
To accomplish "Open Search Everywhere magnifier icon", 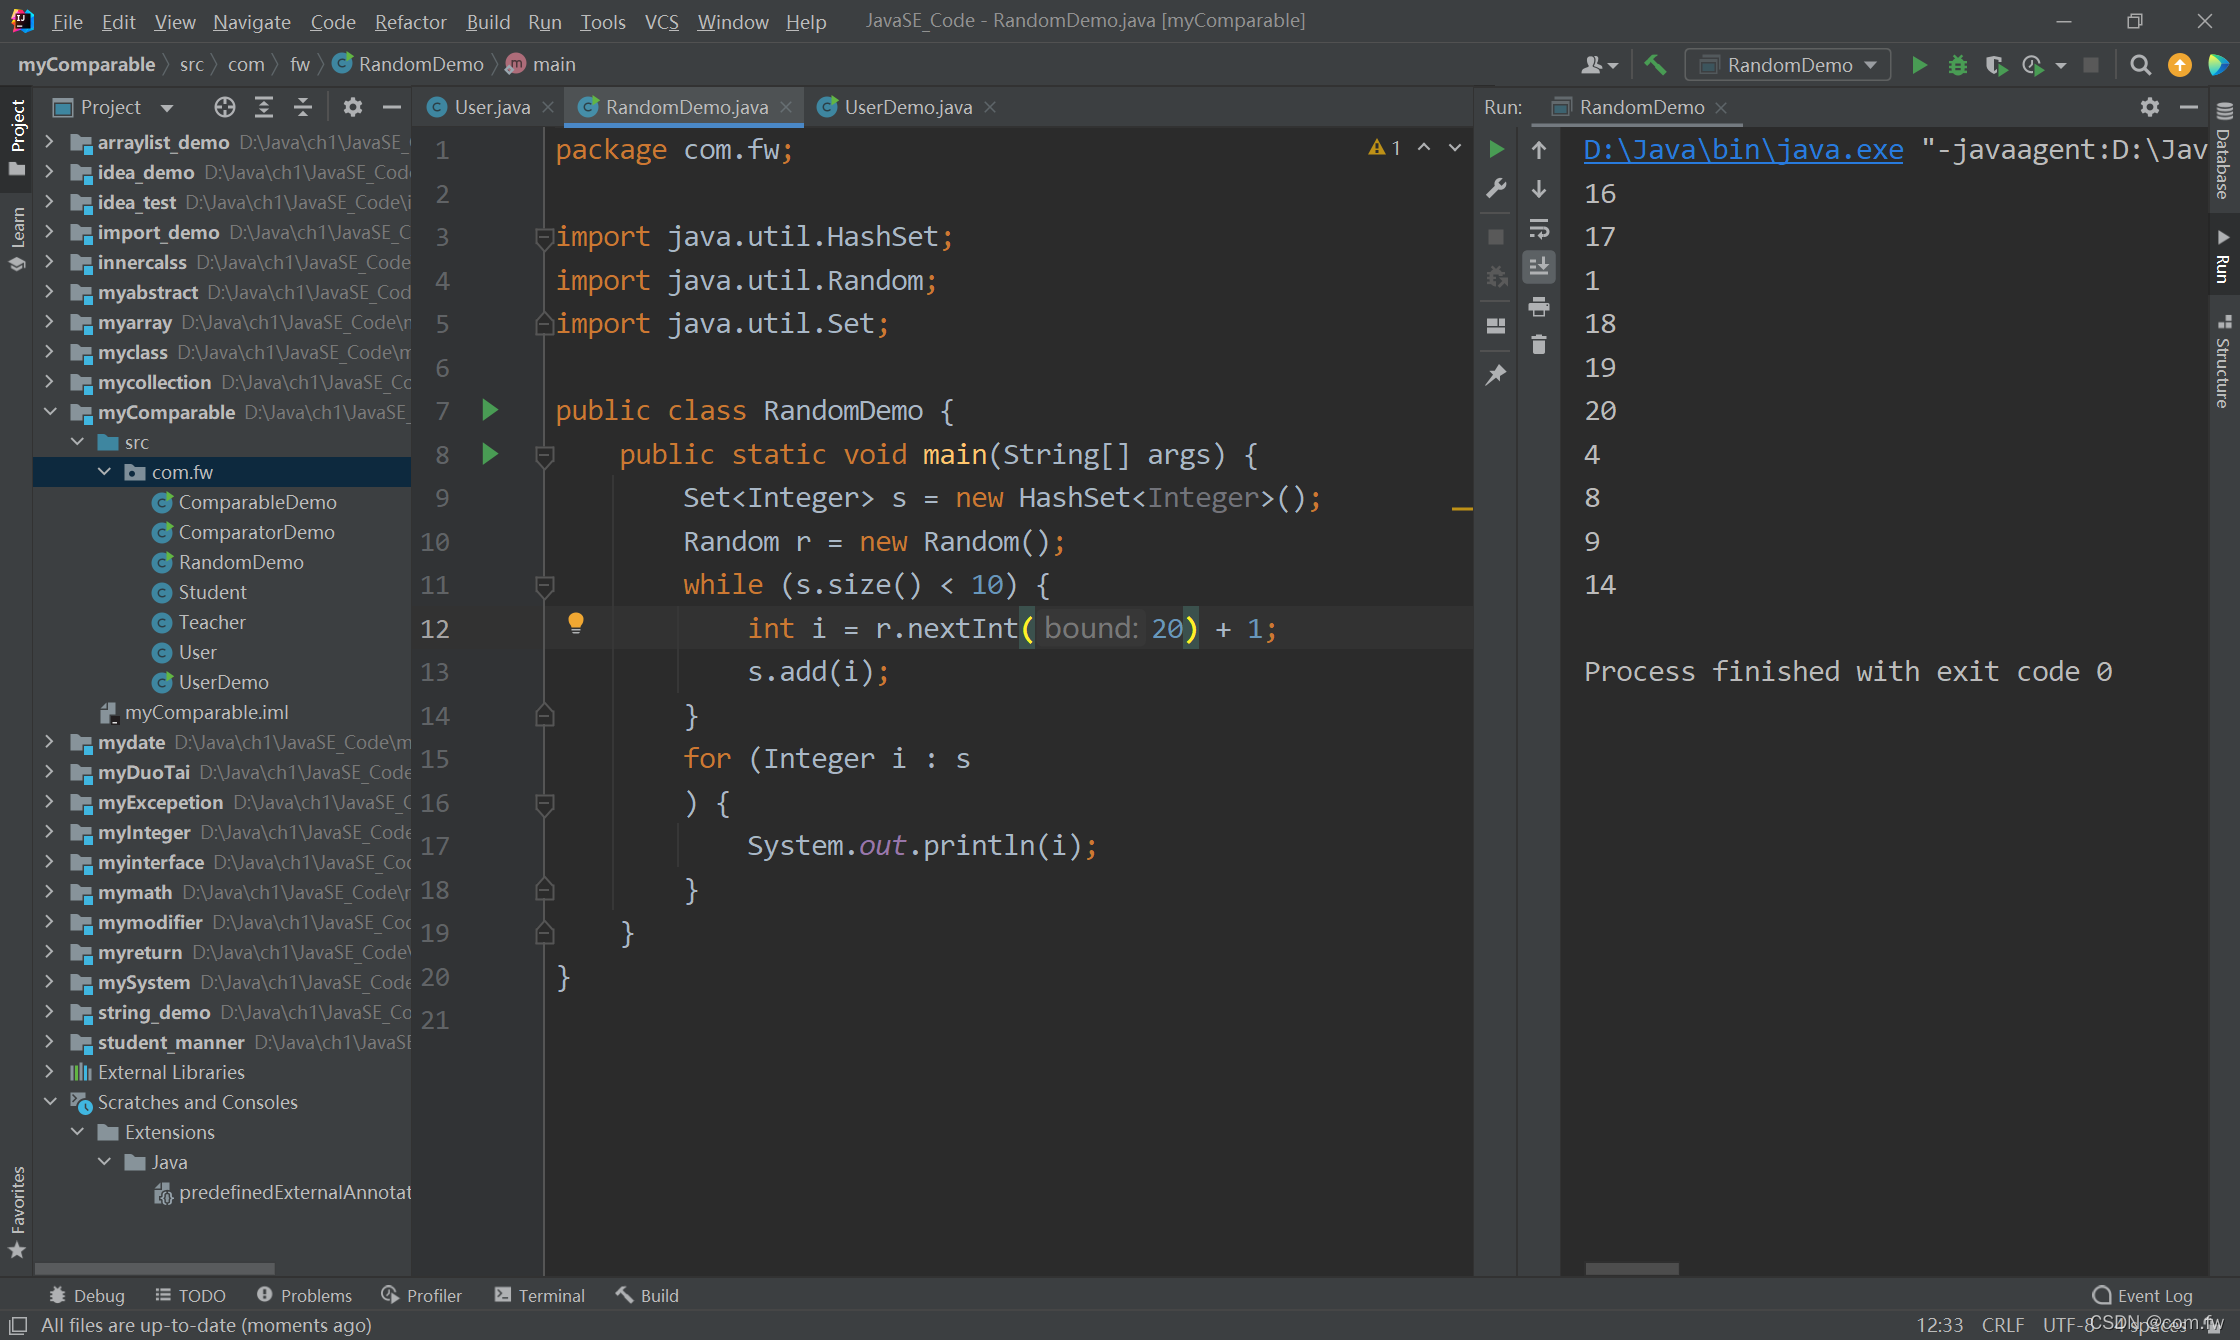I will [2140, 65].
